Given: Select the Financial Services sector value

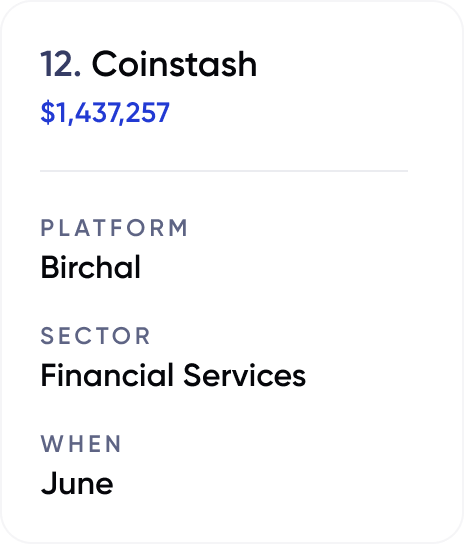Looking at the screenshot, I should (x=173, y=375).
